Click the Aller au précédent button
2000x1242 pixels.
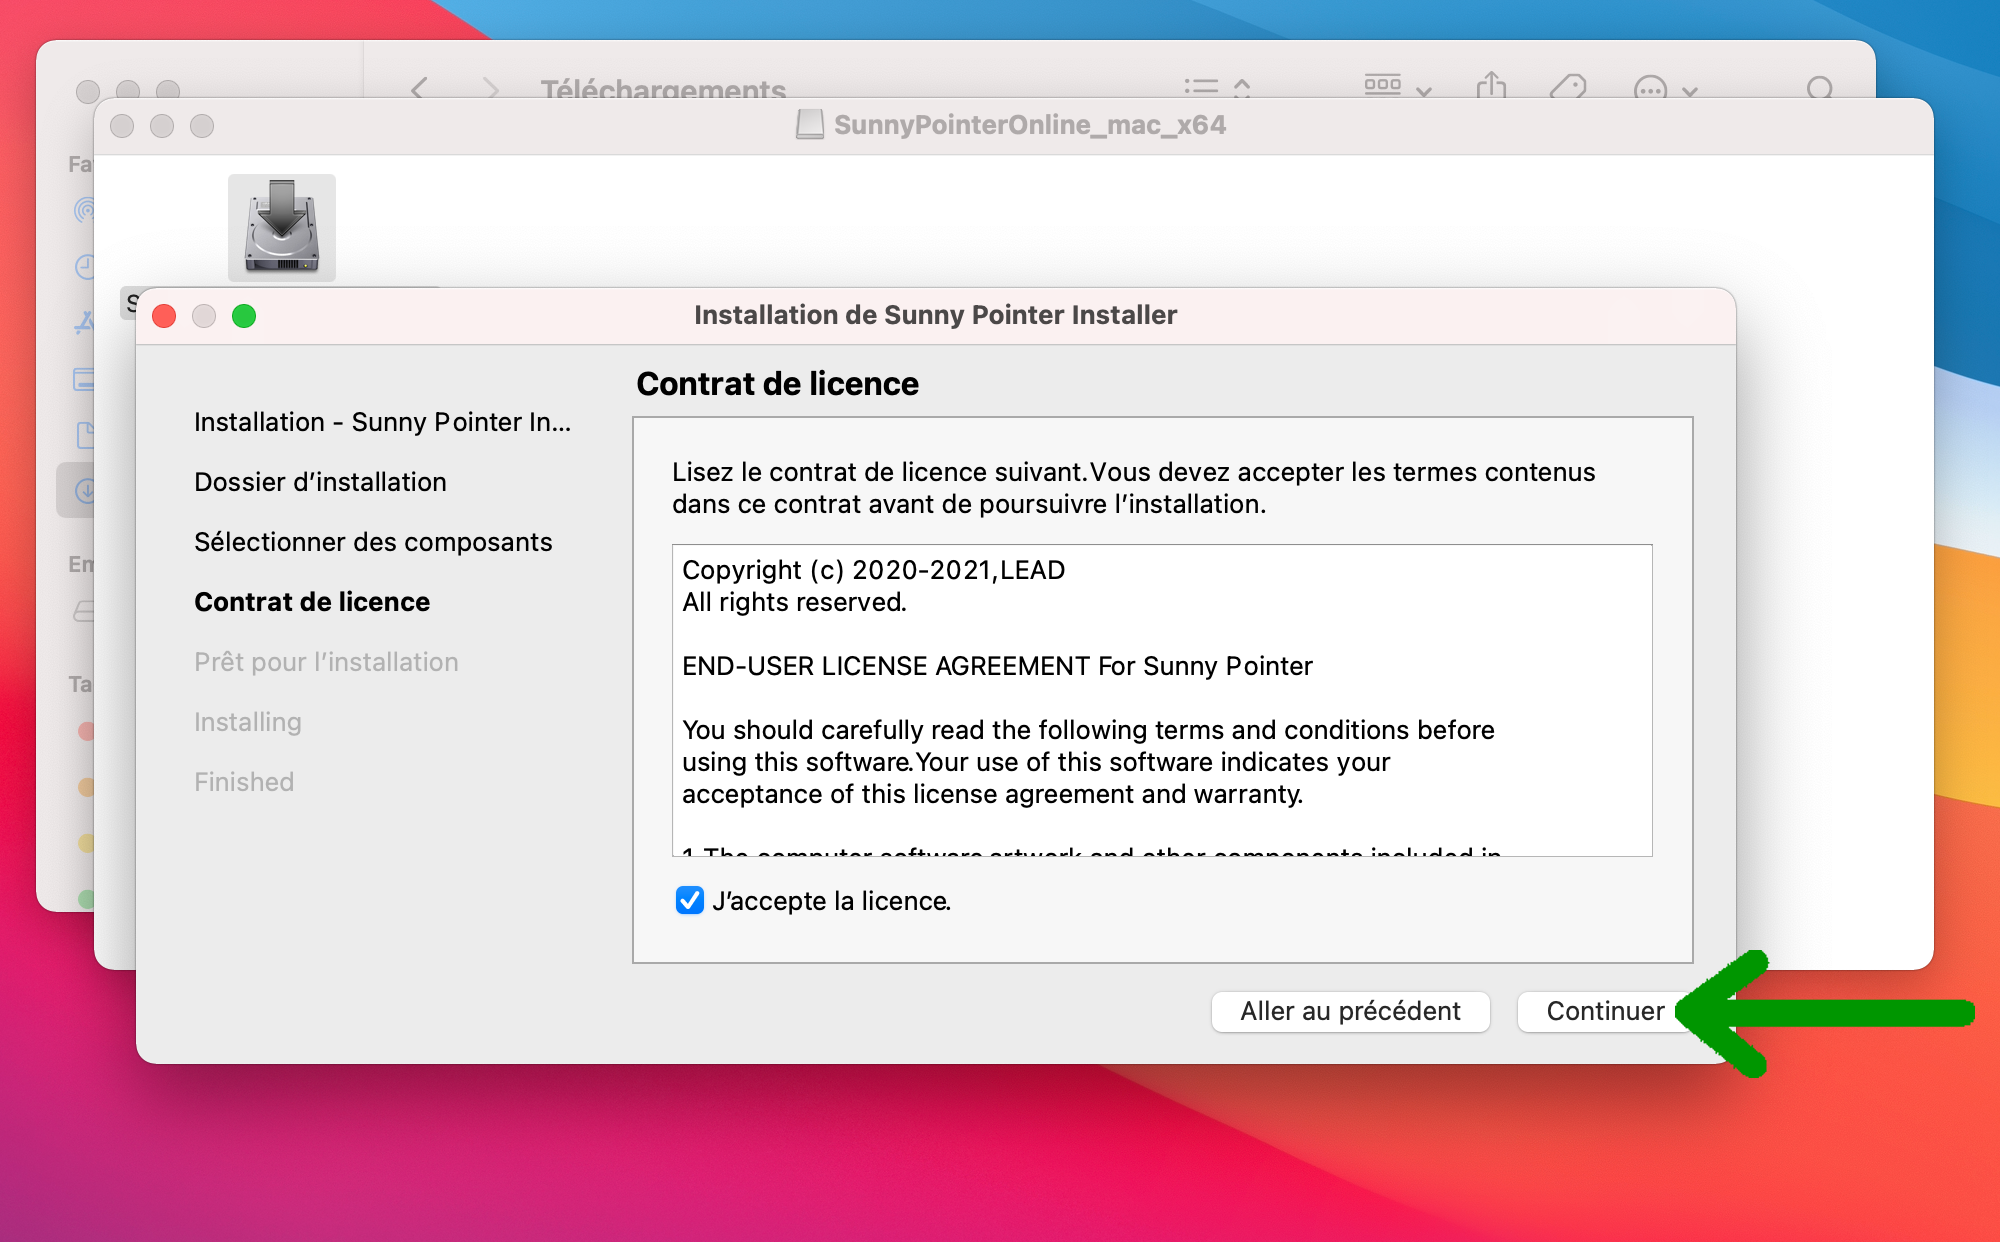click(x=1350, y=1011)
